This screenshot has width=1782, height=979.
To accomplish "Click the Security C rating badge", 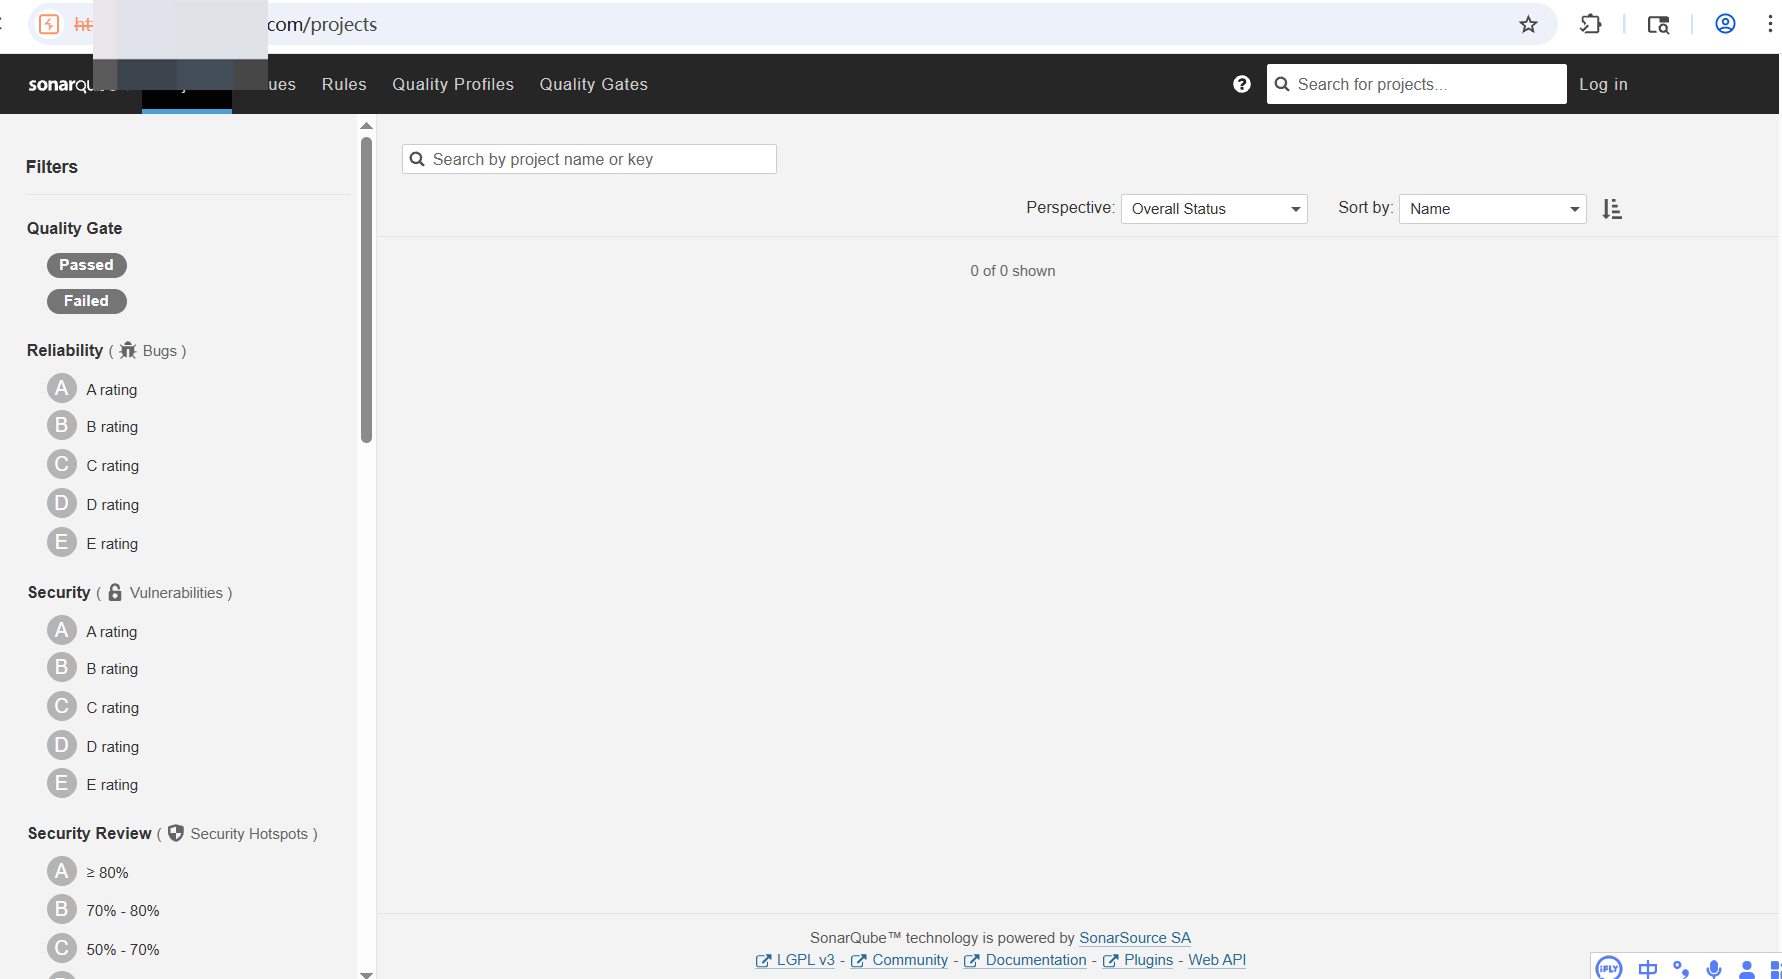I will (x=61, y=706).
